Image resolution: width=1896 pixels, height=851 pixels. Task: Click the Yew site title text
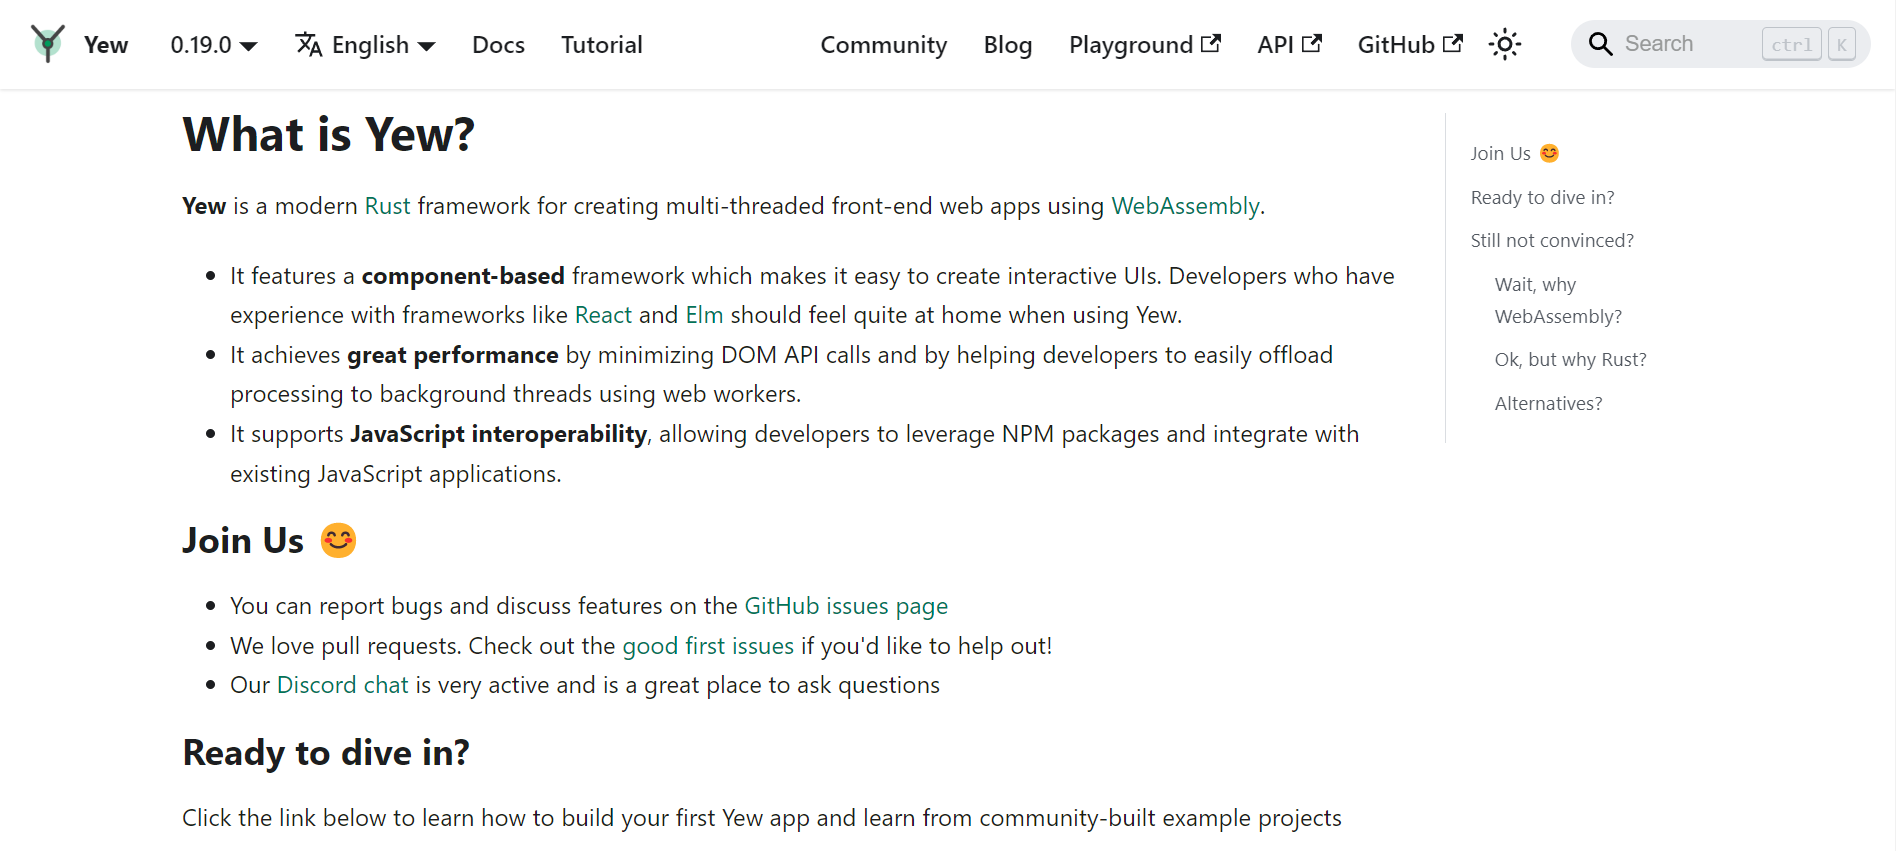tap(106, 45)
